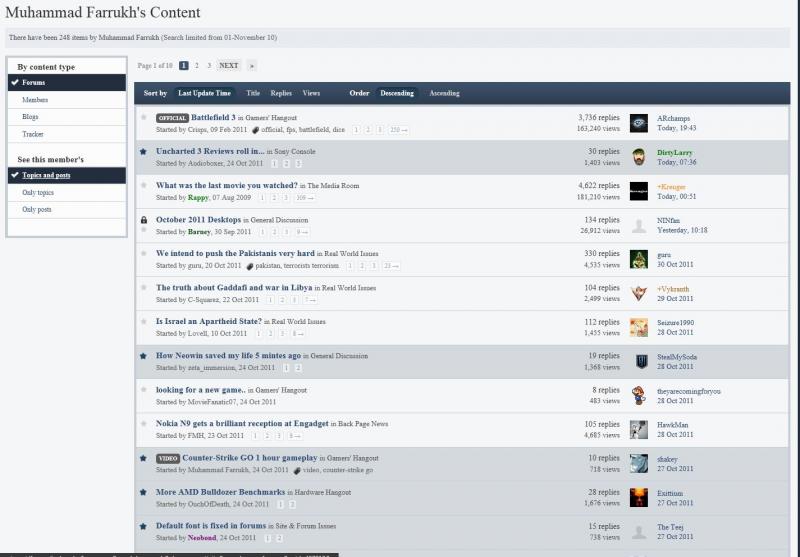Click the tag icon in Counter-Strike GO row
Image resolution: width=800 pixels, height=557 pixels.
point(297,470)
